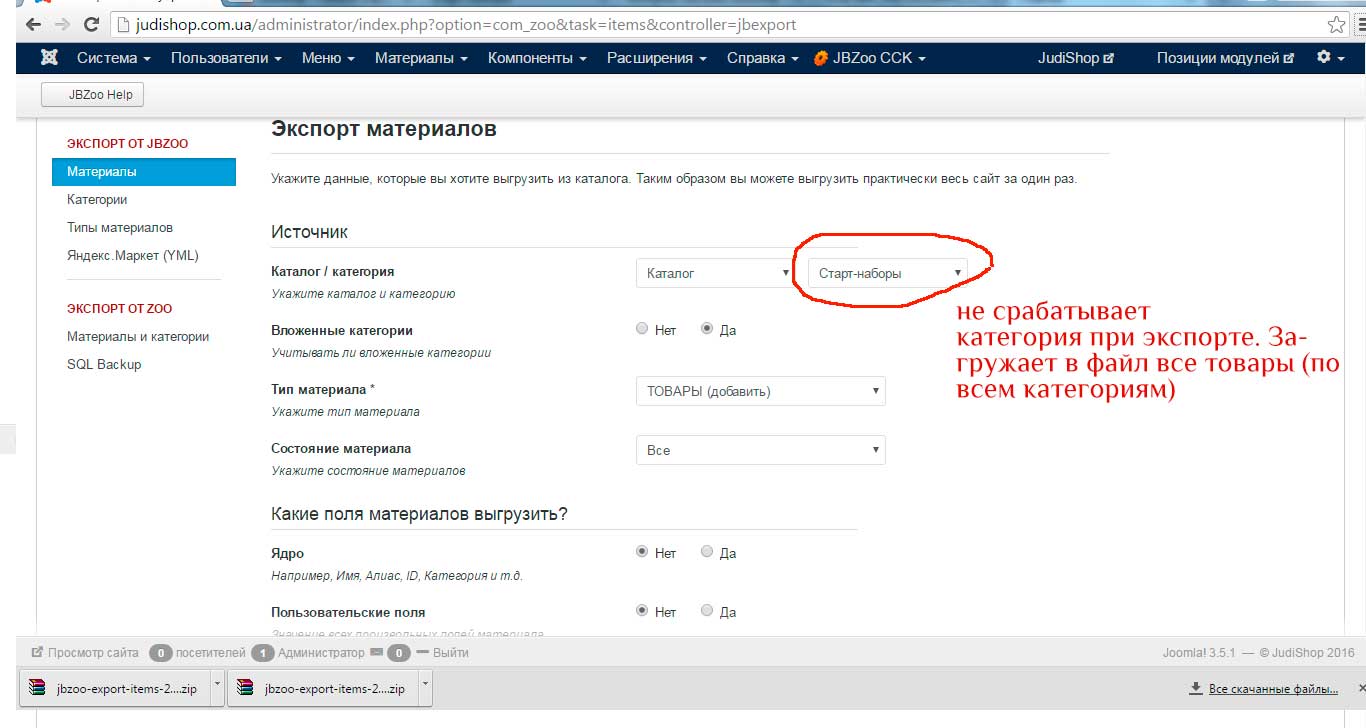Close the downloads bar
Screen dimensions: 1366x728
[x=1360, y=688]
